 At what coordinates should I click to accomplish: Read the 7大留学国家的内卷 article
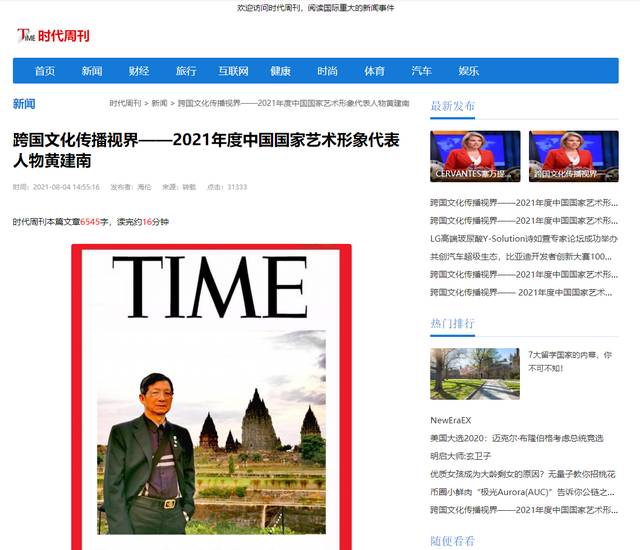(569, 361)
